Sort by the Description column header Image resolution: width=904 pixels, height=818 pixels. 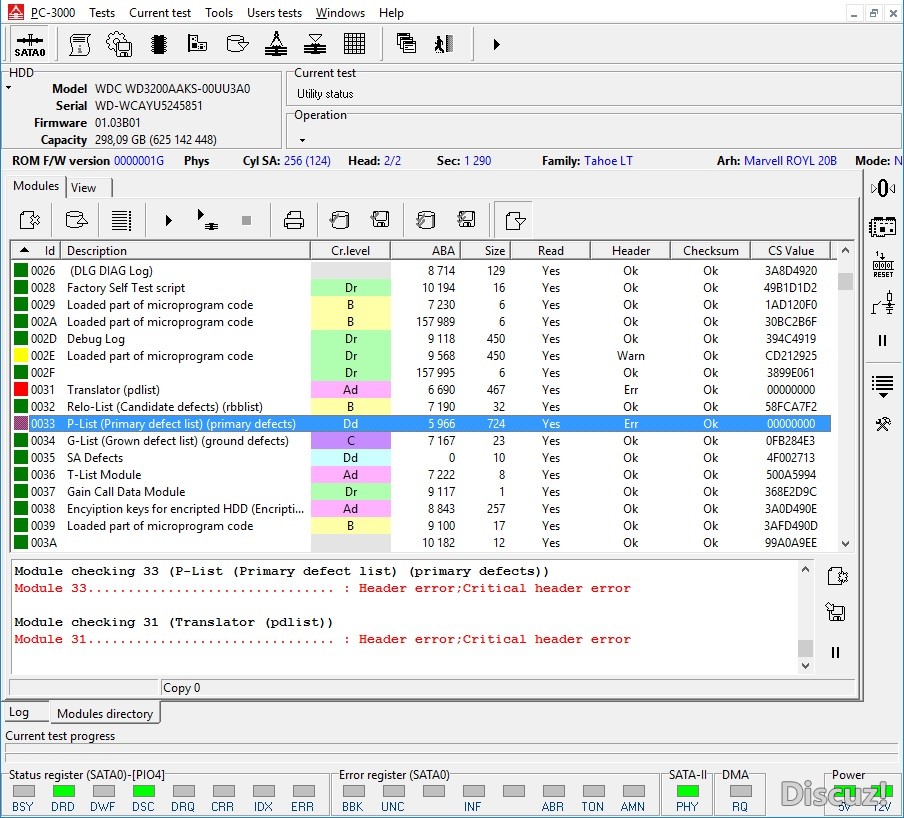(186, 251)
